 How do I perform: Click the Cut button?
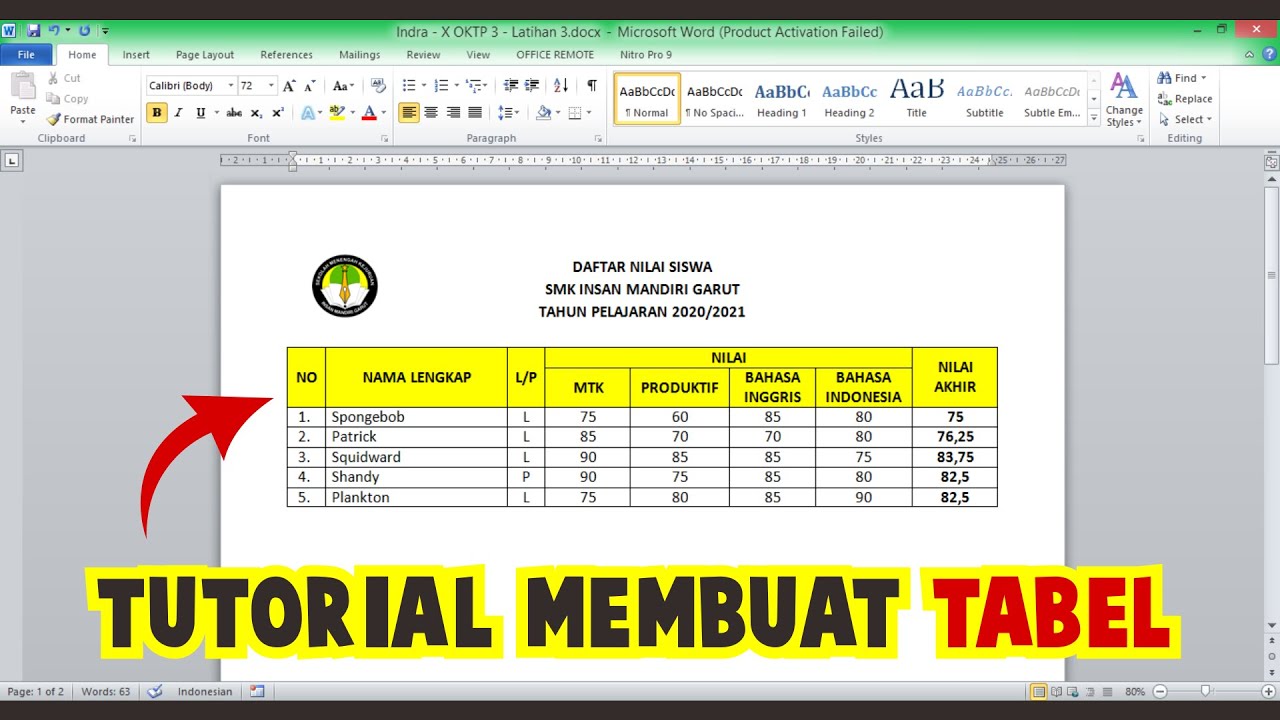(x=65, y=78)
